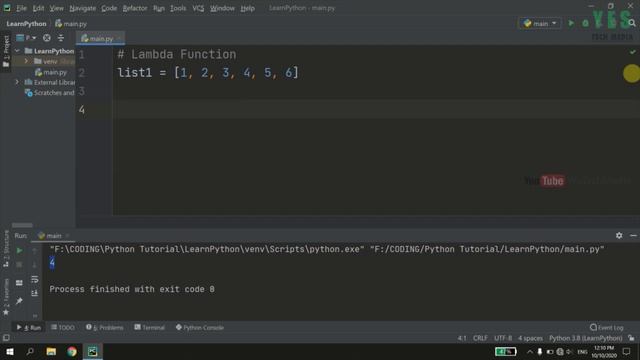Open the Code menu
This screenshot has height=360, width=640.
109,8
